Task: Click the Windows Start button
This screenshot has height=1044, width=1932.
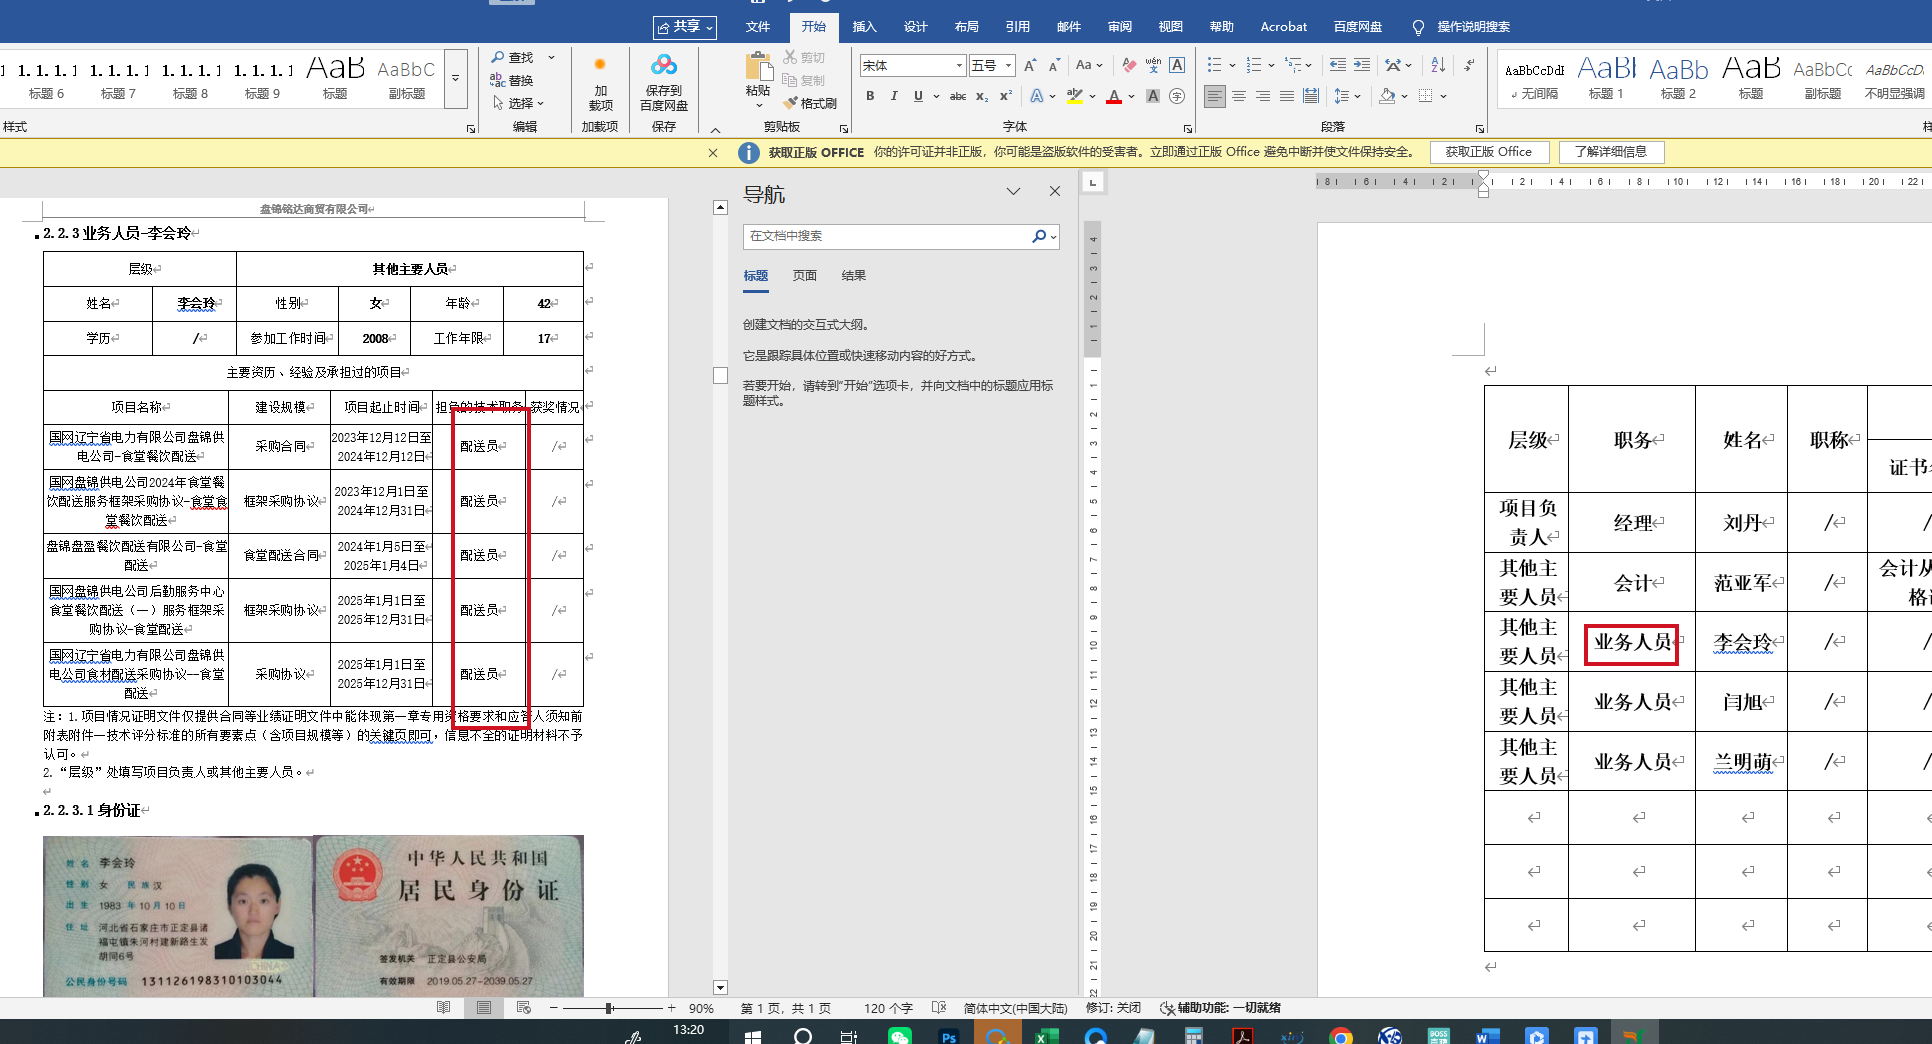Action: click(x=754, y=1036)
